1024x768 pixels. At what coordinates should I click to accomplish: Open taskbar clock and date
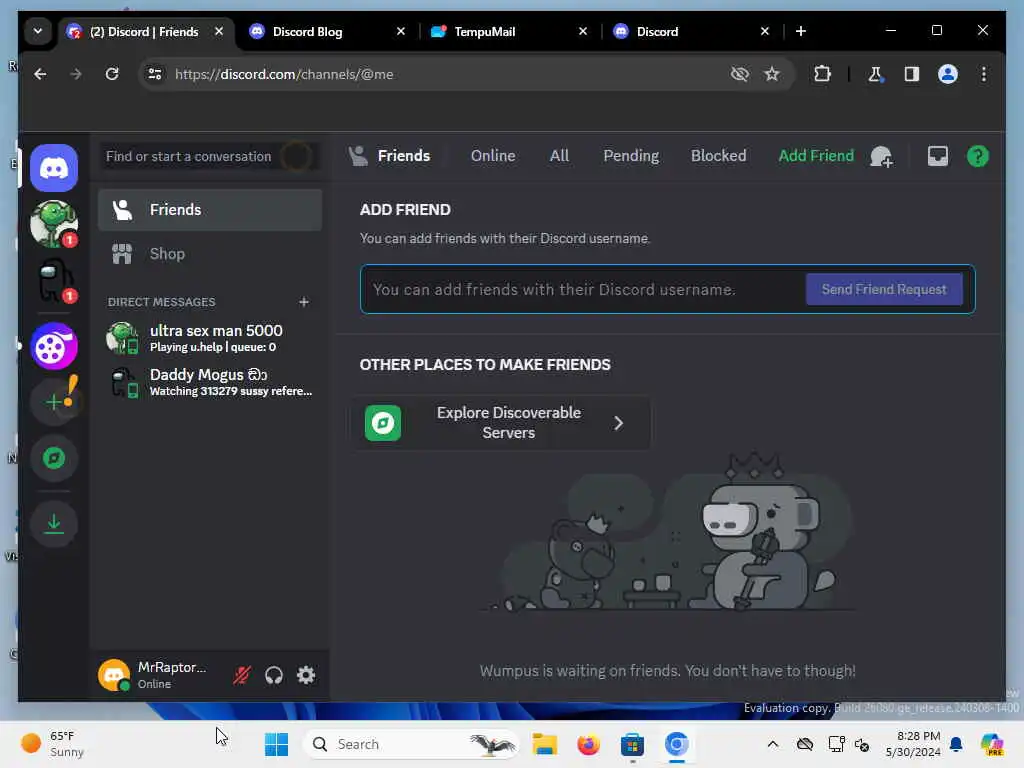[x=913, y=744]
